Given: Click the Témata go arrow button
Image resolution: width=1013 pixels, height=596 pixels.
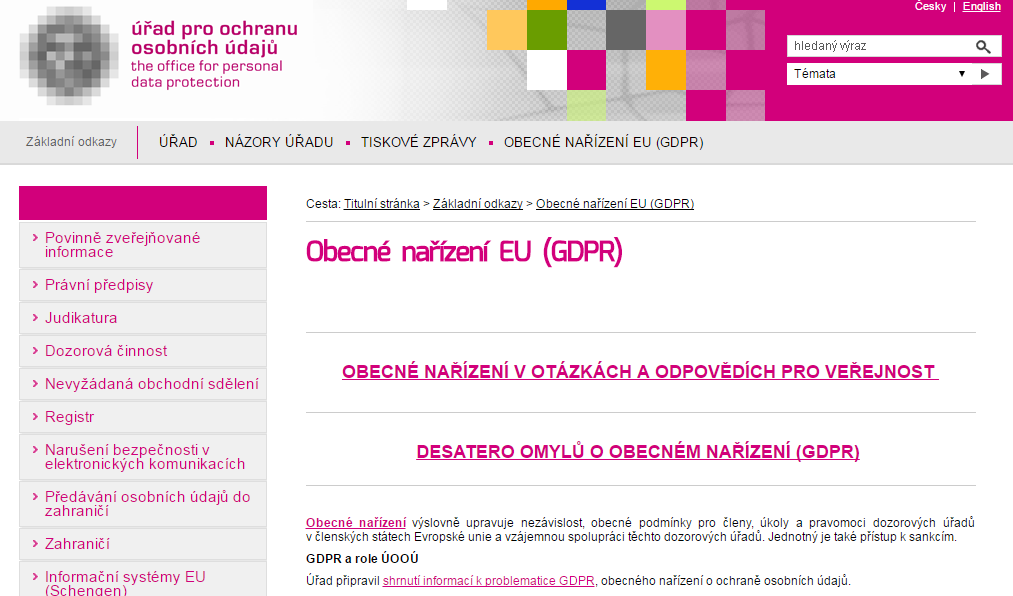Looking at the screenshot, I should coord(985,74).
